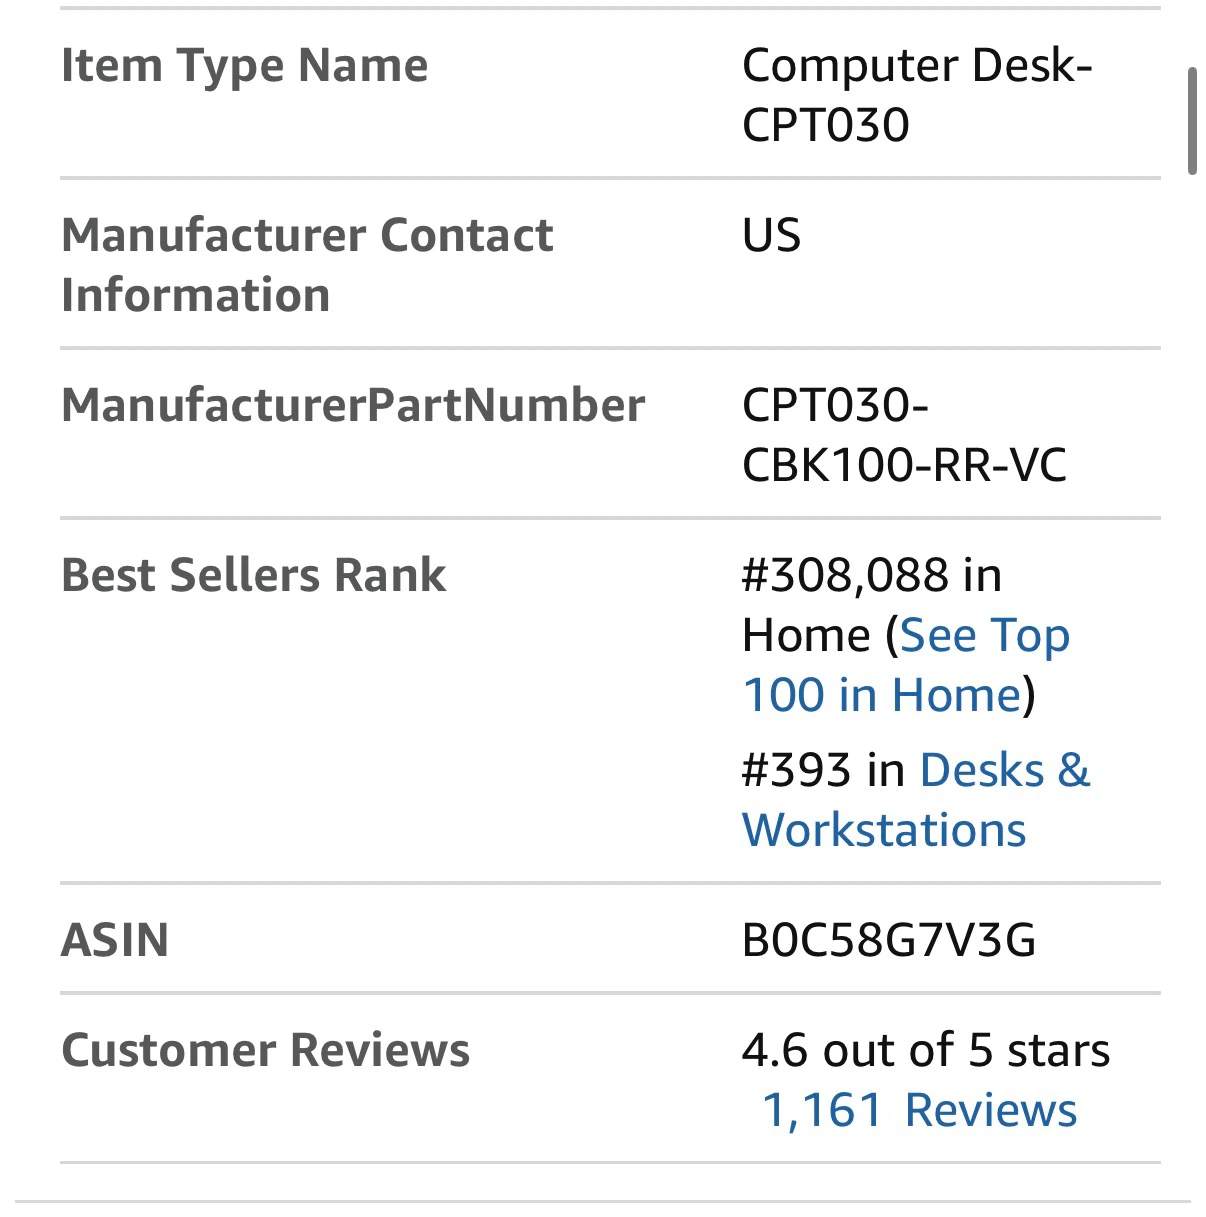Screen dimensions: 1206x1217
Task: Click the #393 rank number
Action: coord(796,770)
